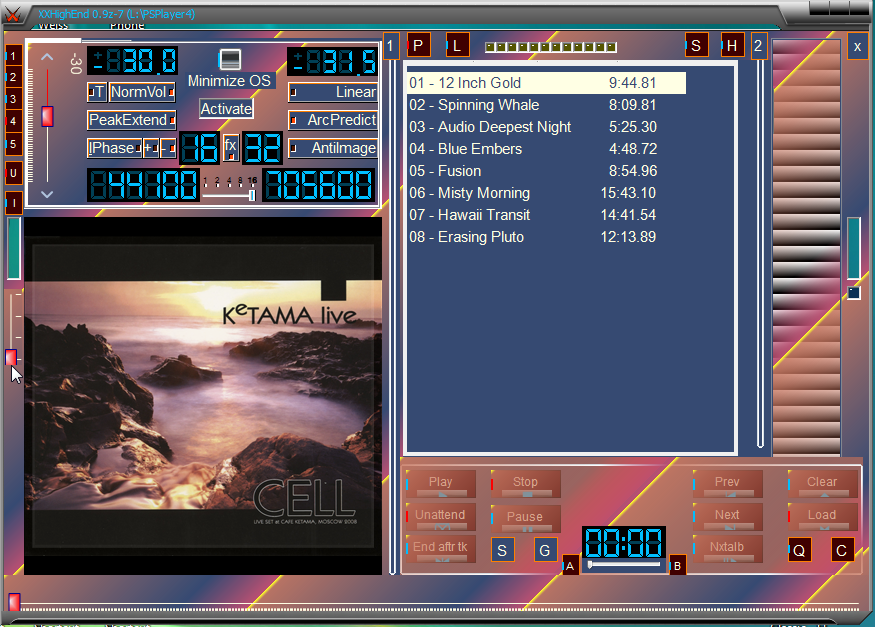The width and height of the screenshot is (875, 627).
Task: Select track 06 - Misty Morning
Action: (x=546, y=193)
